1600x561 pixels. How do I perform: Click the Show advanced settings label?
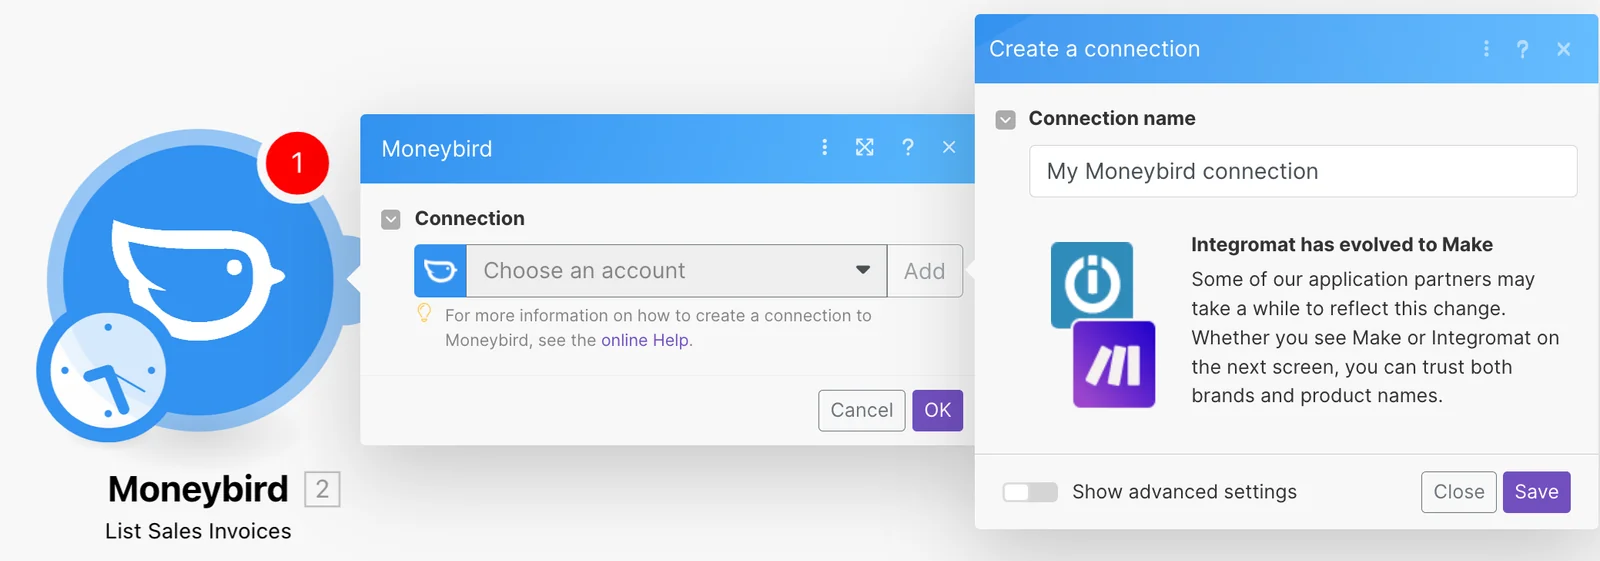pyautogui.click(x=1184, y=492)
